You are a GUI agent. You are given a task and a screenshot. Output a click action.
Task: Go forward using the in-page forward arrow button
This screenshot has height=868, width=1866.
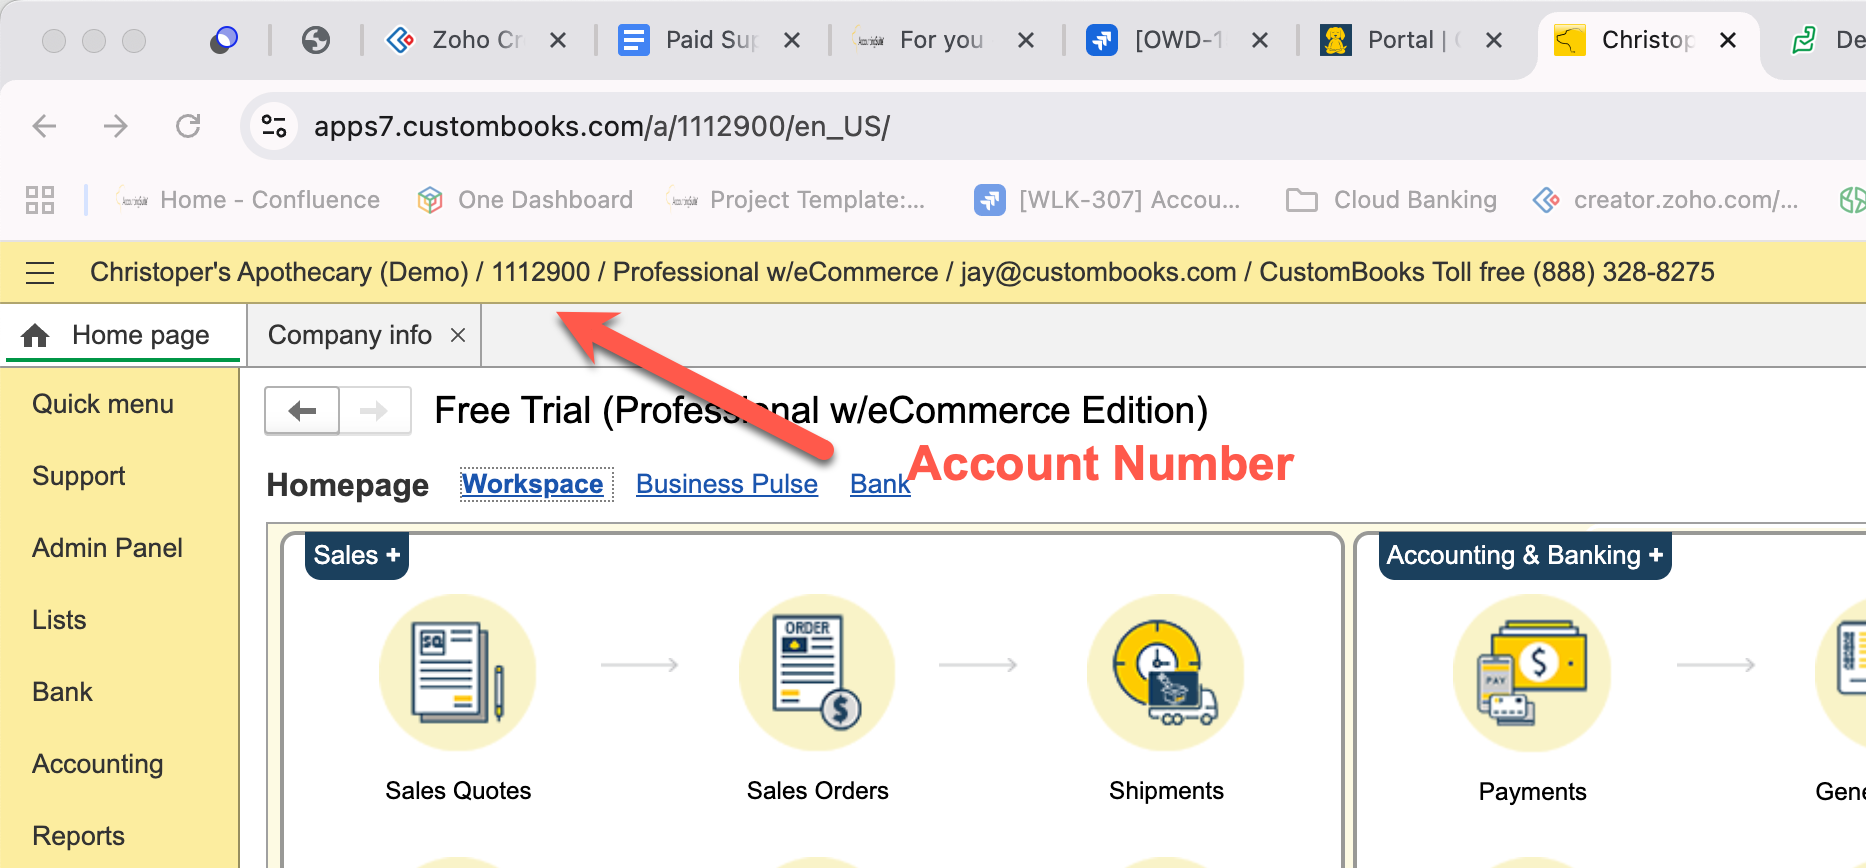click(375, 410)
